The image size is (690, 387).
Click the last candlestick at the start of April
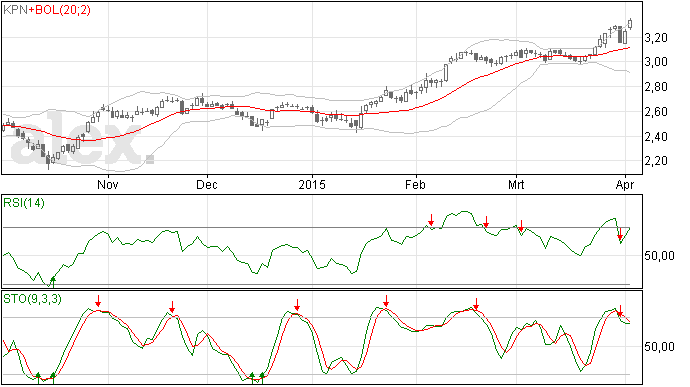click(631, 24)
